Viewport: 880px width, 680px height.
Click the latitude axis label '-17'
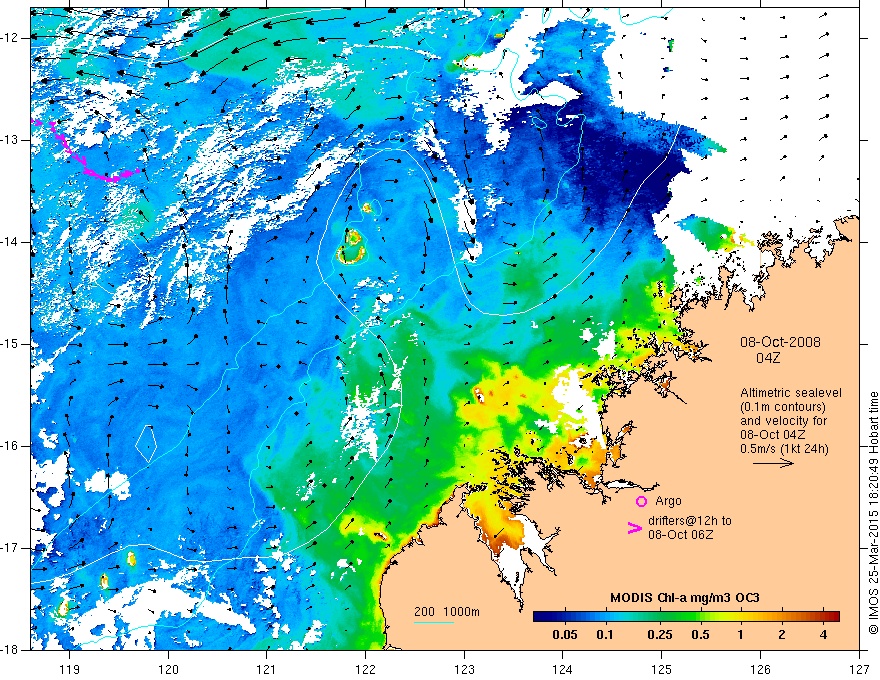[x=11, y=548]
